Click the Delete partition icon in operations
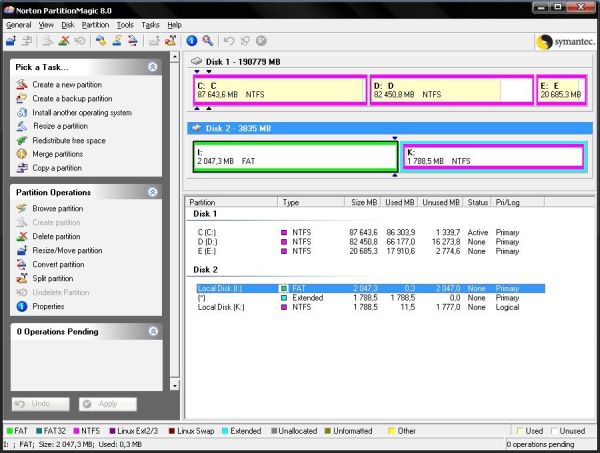The image size is (600, 453). click(x=22, y=236)
